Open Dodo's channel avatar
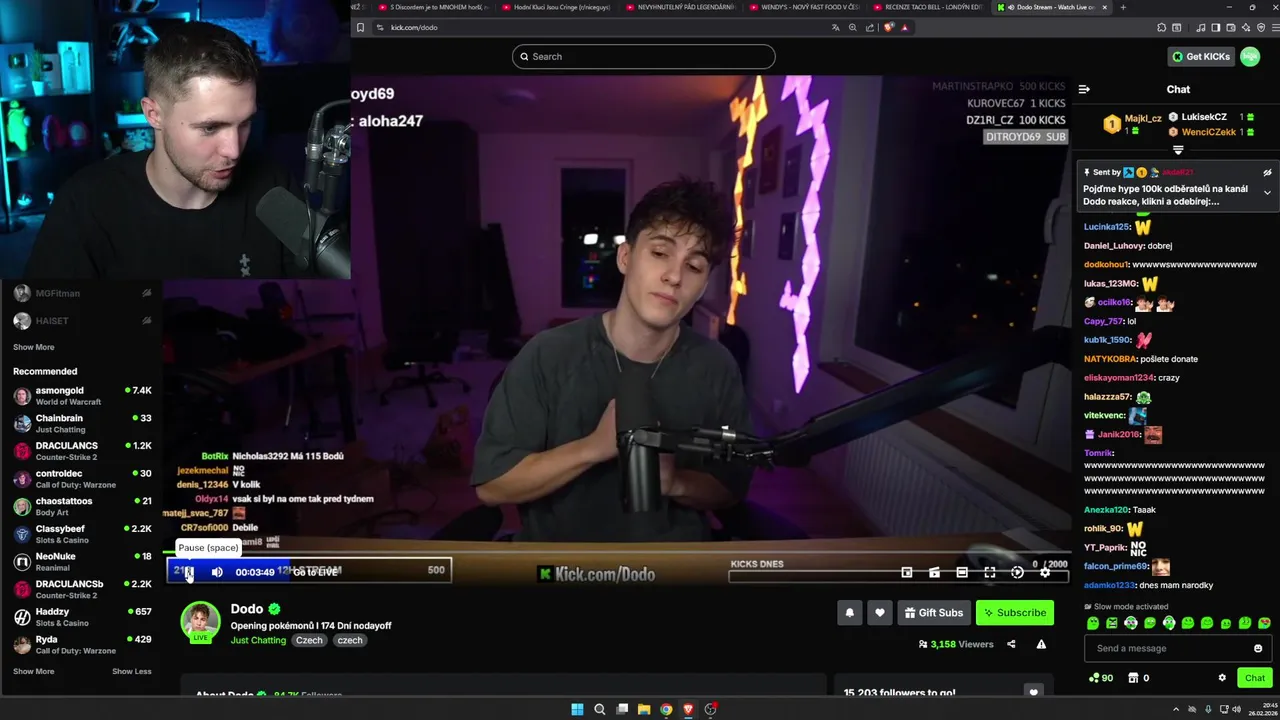 click(x=200, y=621)
